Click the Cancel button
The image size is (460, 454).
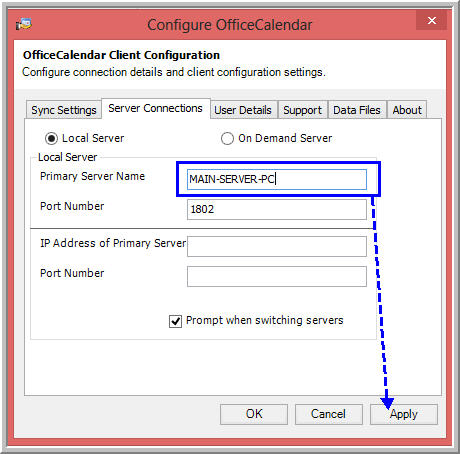pos(329,414)
